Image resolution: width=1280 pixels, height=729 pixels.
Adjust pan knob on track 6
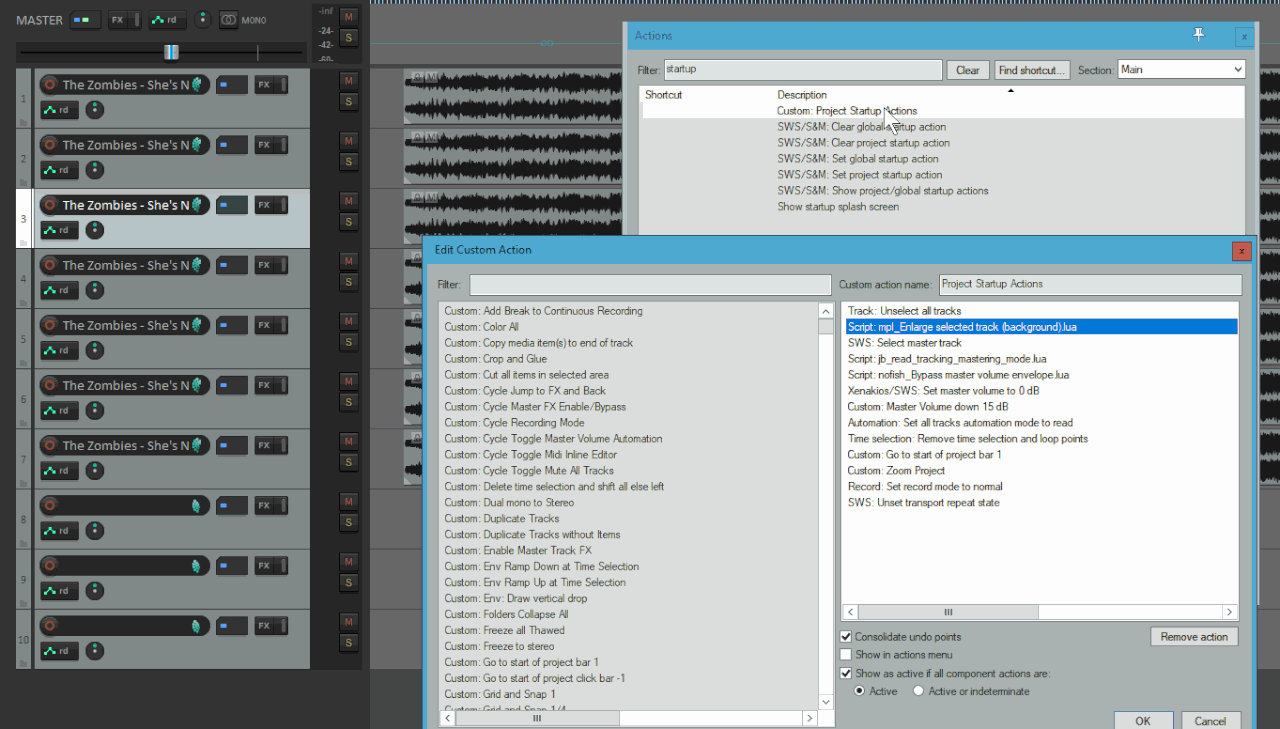(94, 410)
